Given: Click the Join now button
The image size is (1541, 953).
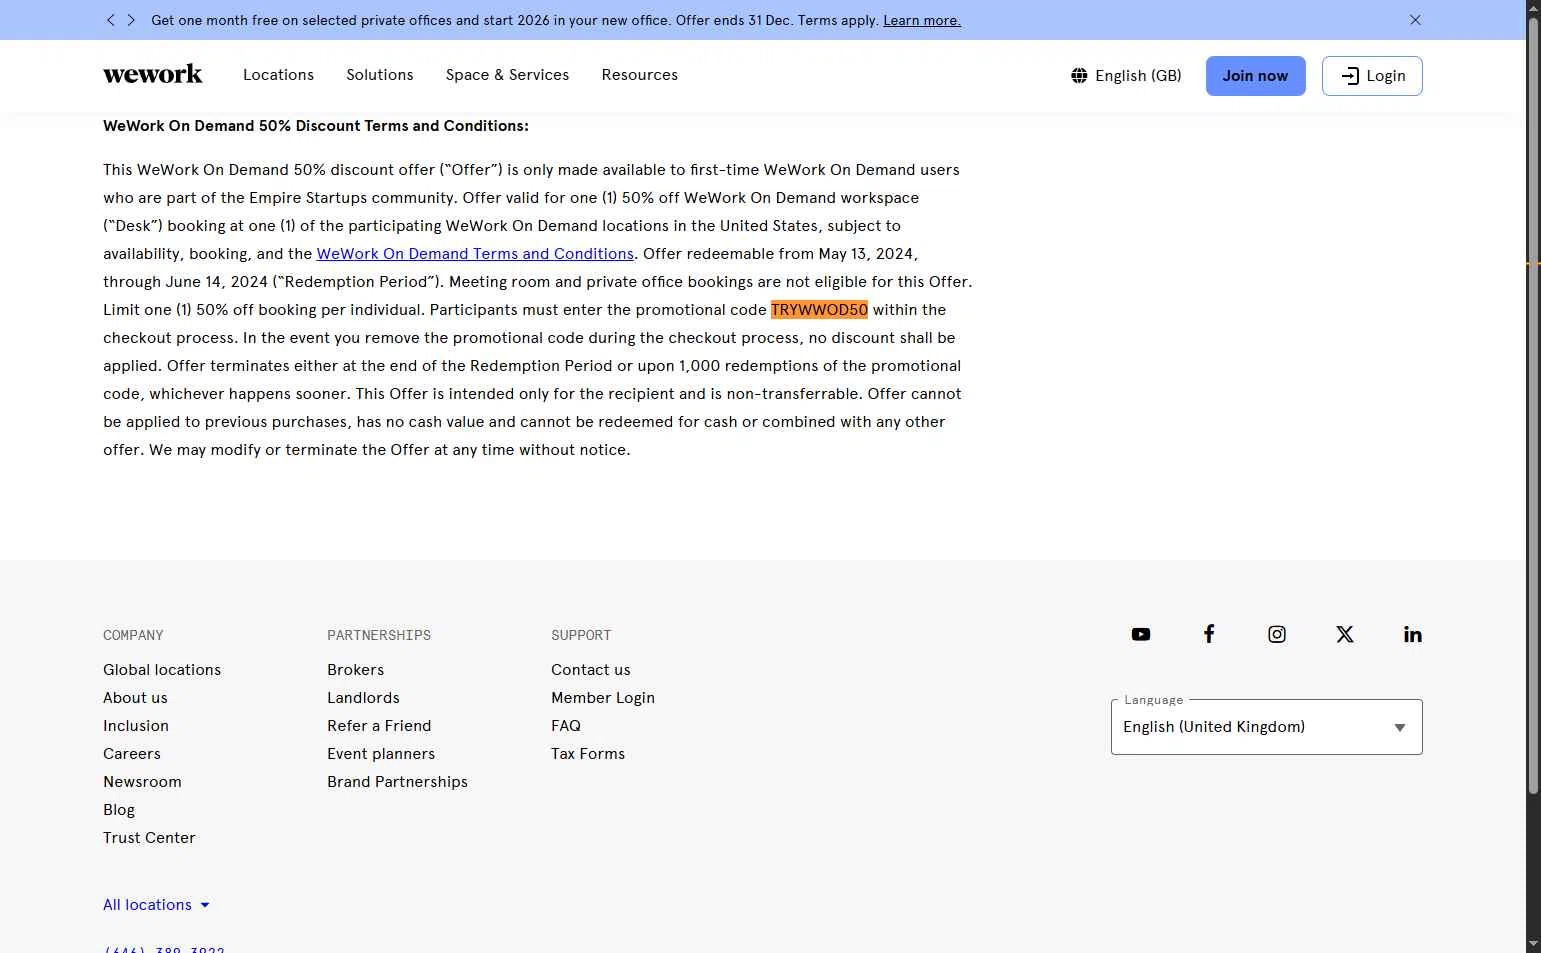Looking at the screenshot, I should tap(1255, 76).
